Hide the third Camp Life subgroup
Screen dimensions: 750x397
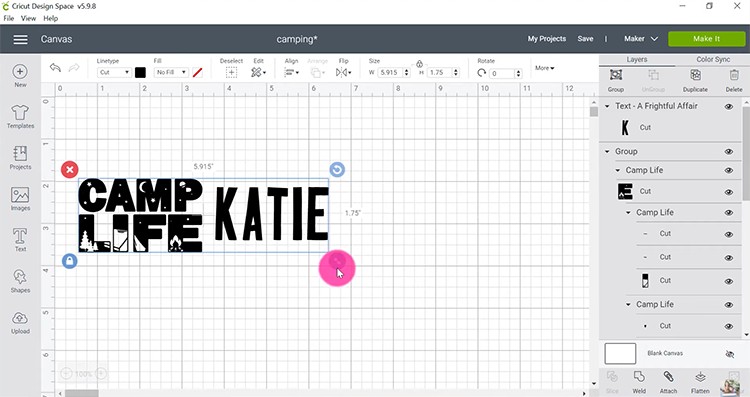(729, 305)
